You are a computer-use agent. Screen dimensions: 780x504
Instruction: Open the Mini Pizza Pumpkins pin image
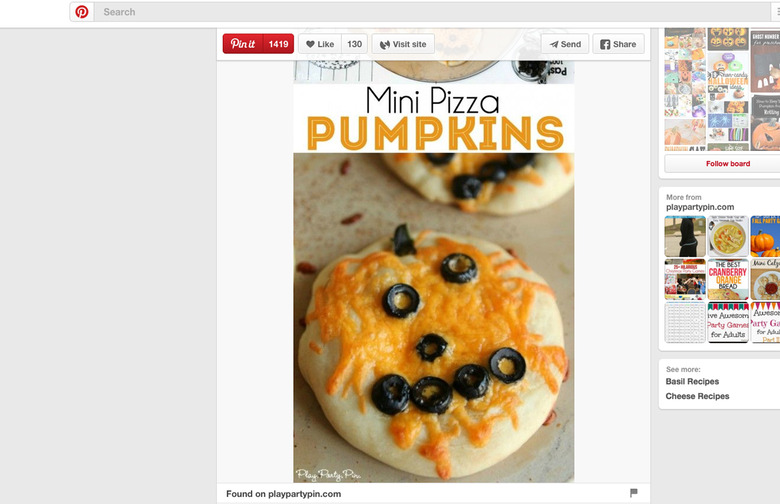click(433, 271)
